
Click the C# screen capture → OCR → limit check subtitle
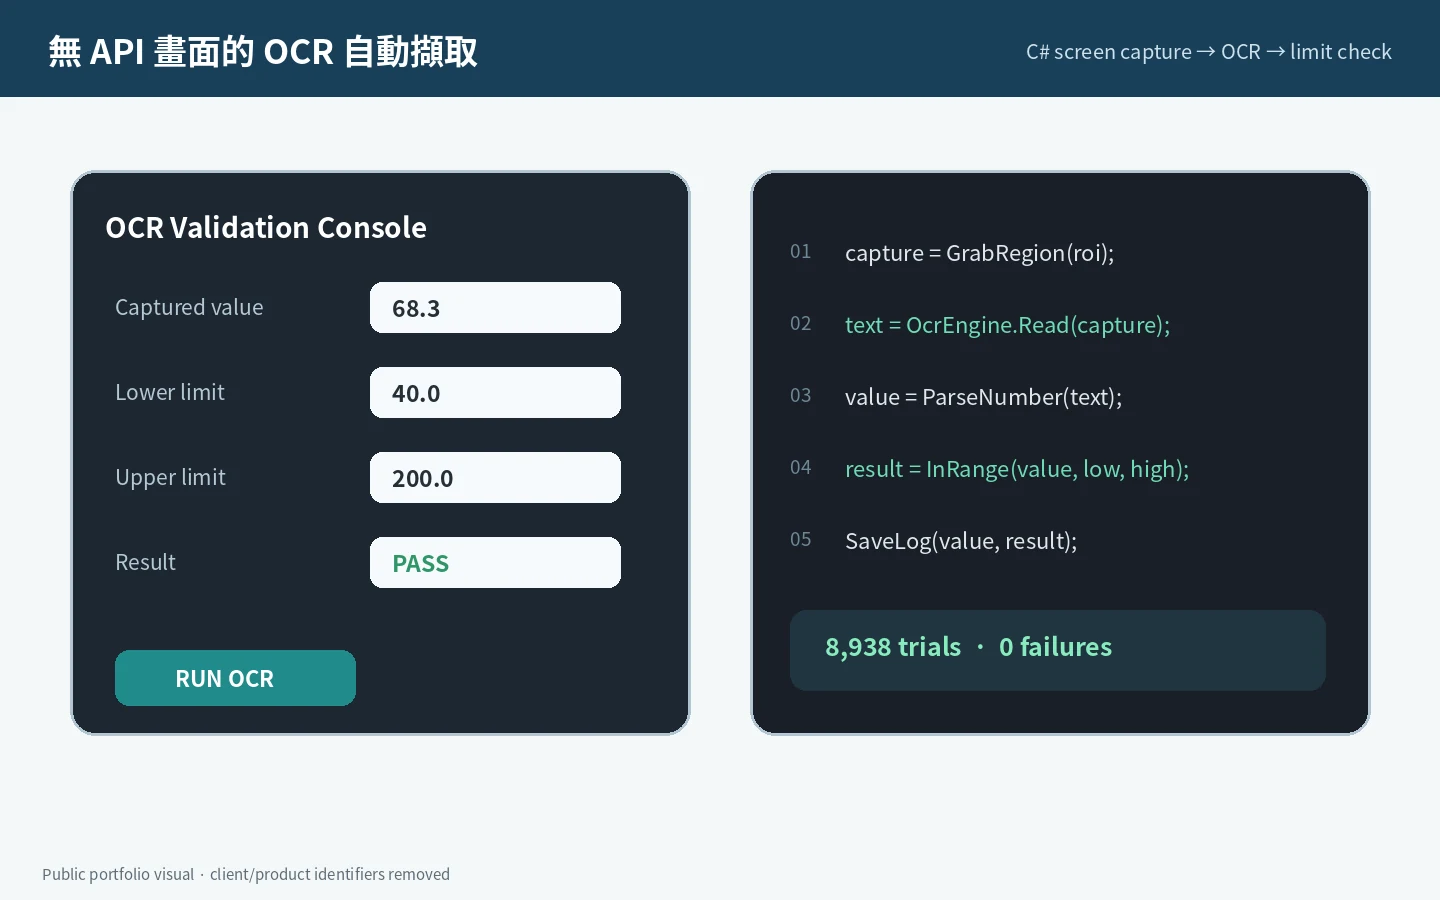(x=1209, y=52)
